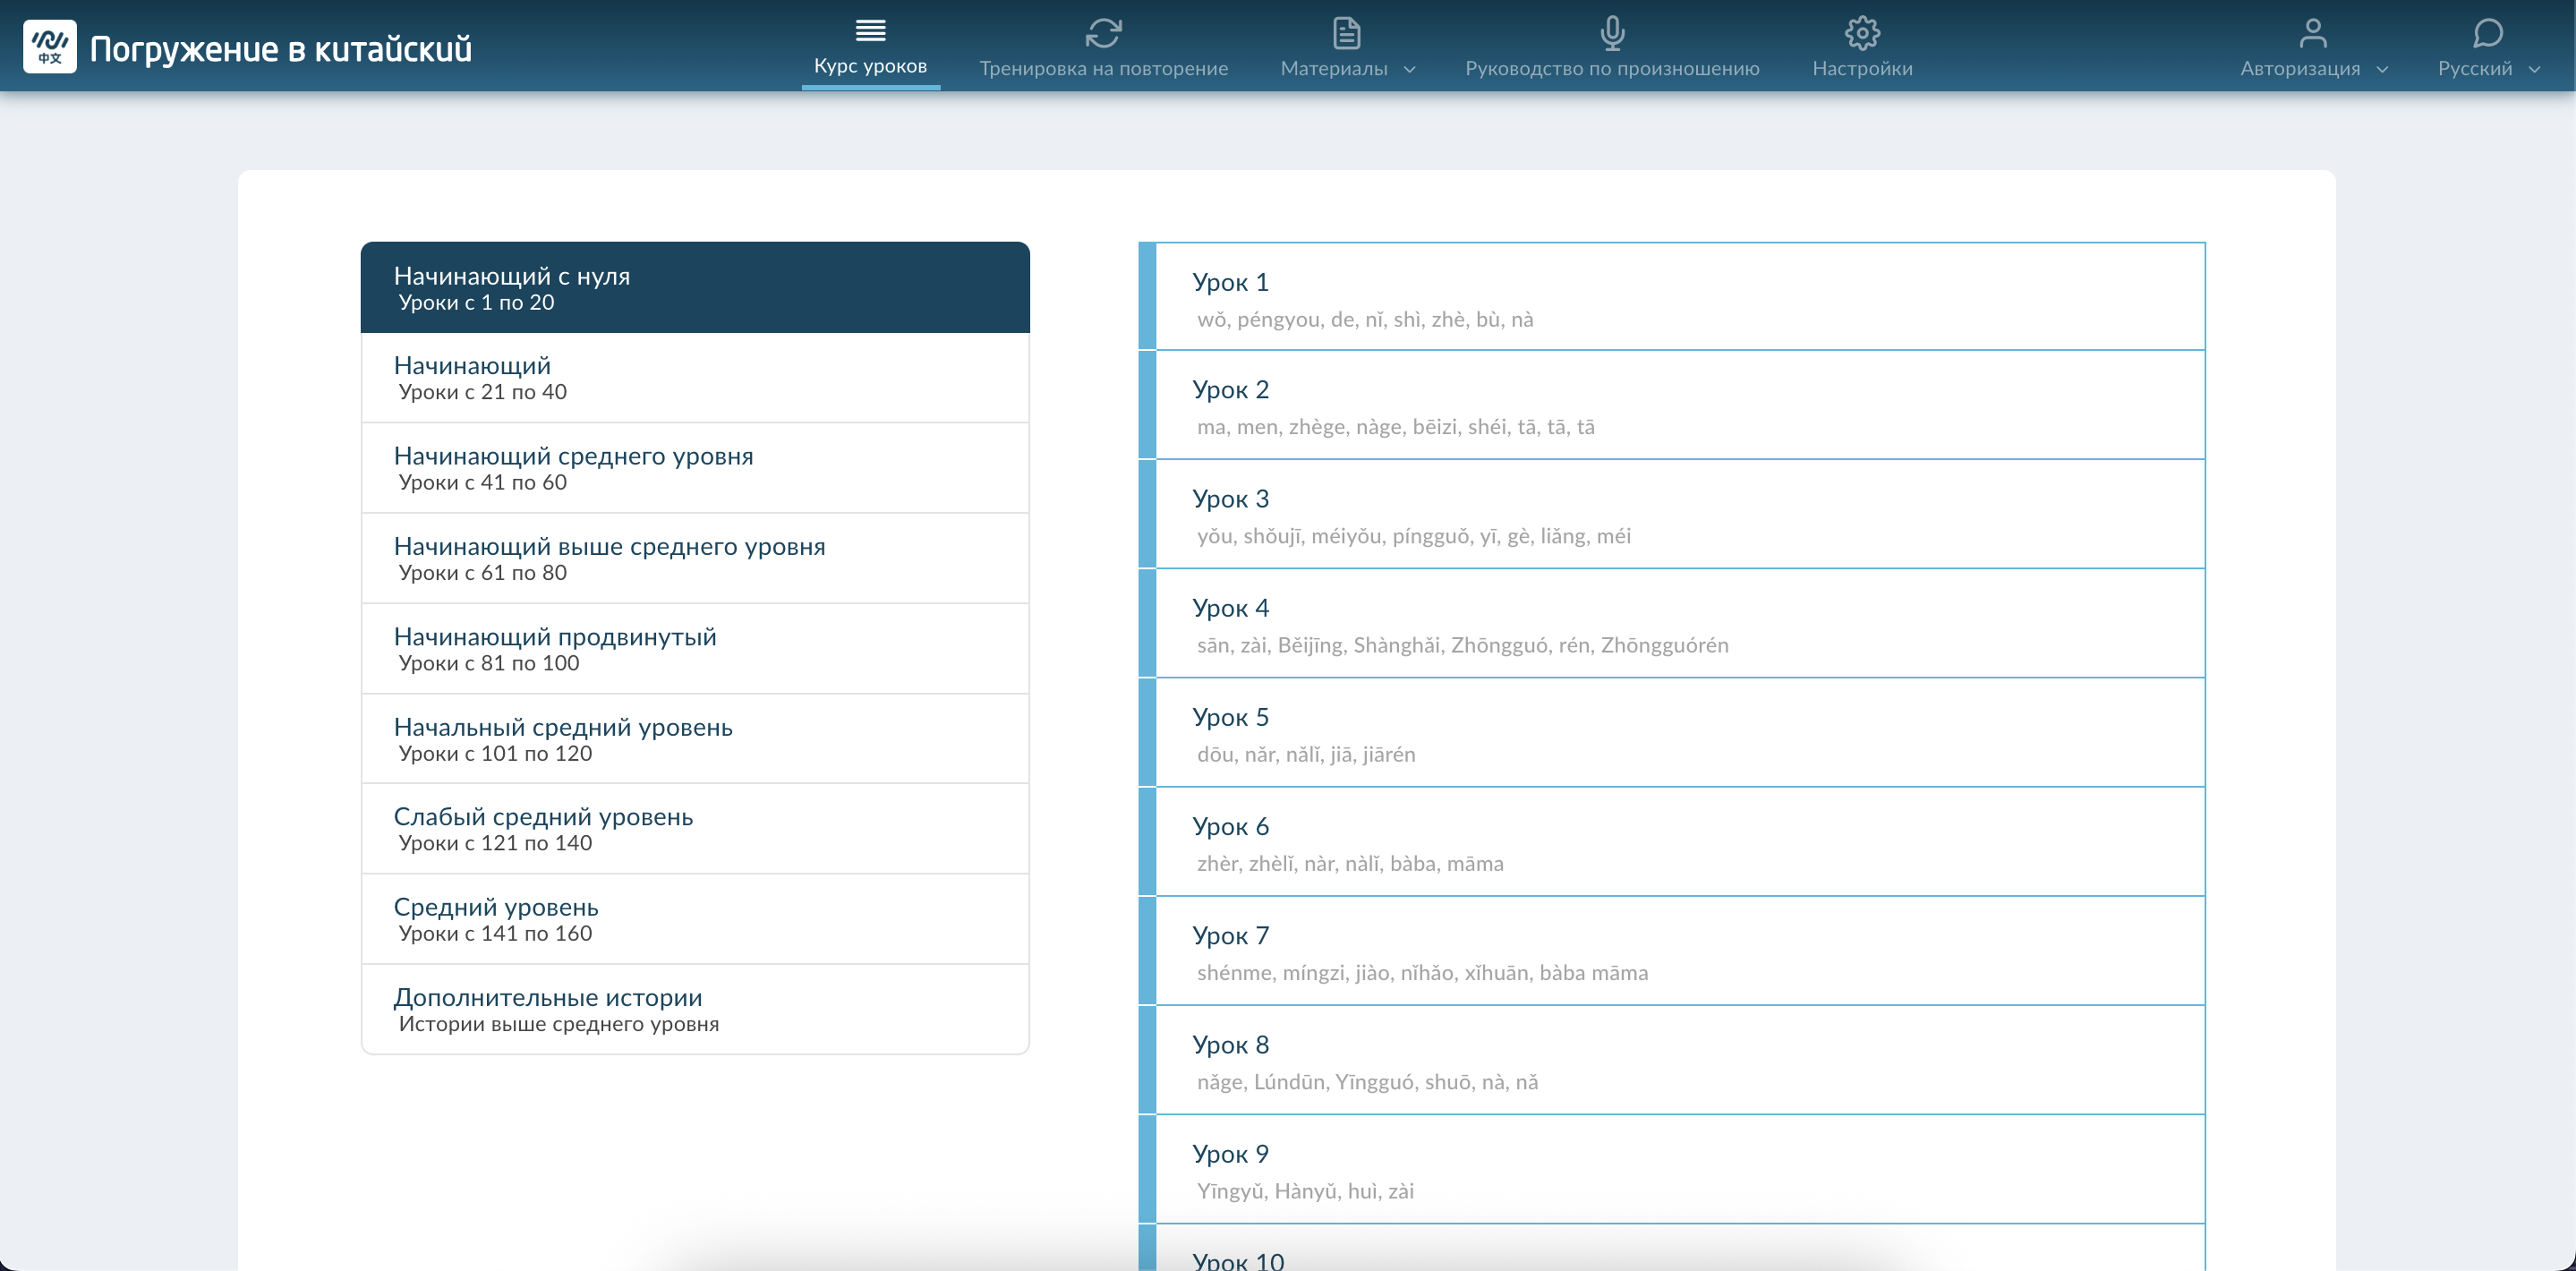Click the Материалы document icon
The image size is (2576, 1271).
coord(1346,33)
